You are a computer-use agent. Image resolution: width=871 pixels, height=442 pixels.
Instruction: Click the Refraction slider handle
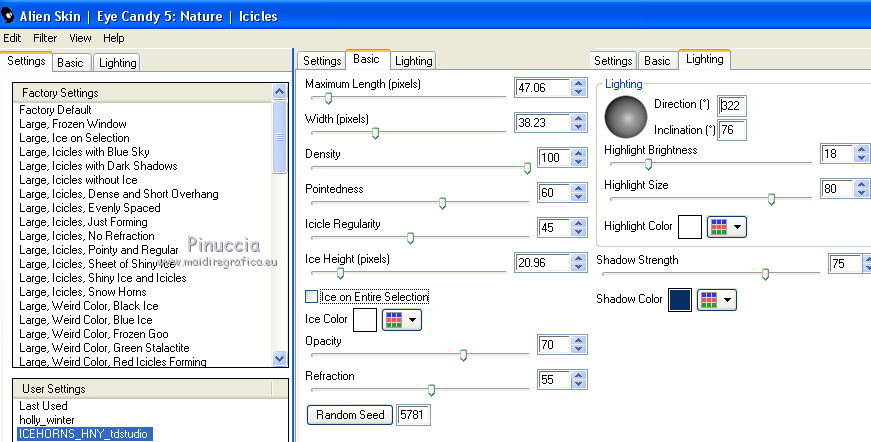click(431, 390)
